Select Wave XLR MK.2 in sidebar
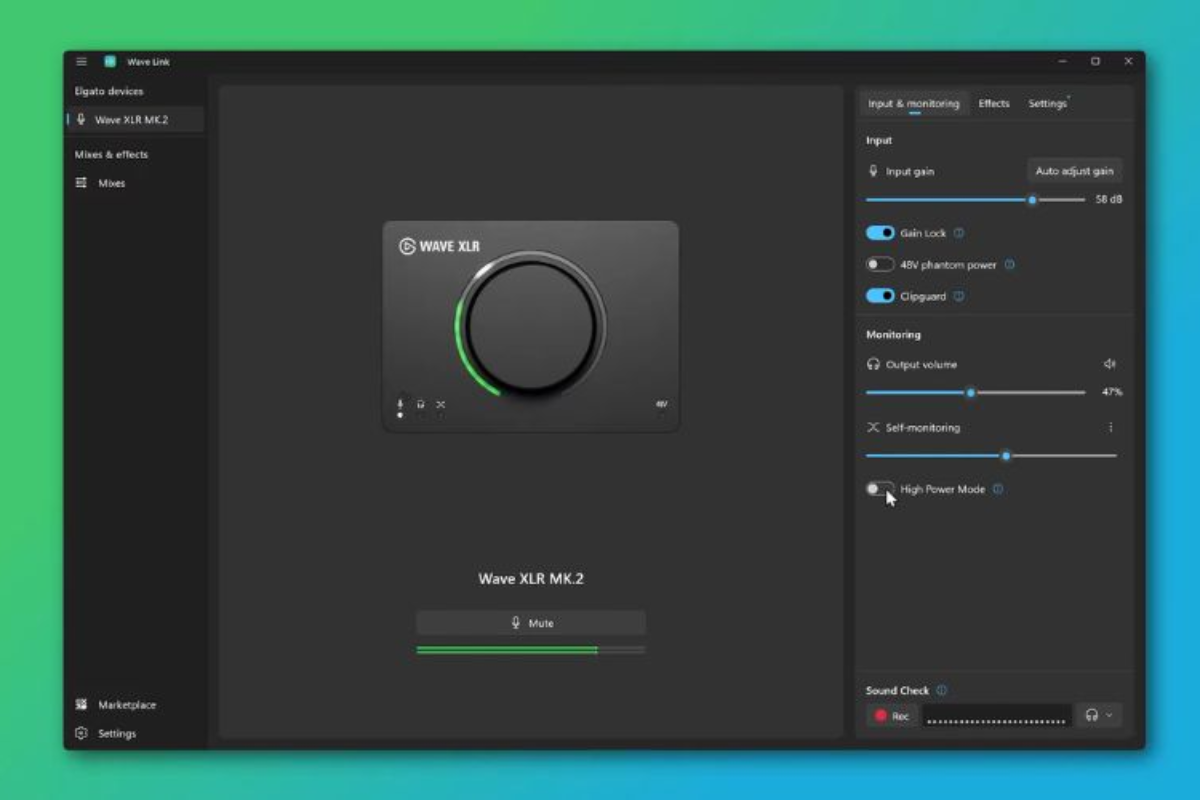Image resolution: width=1200 pixels, height=800 pixels. (x=135, y=120)
